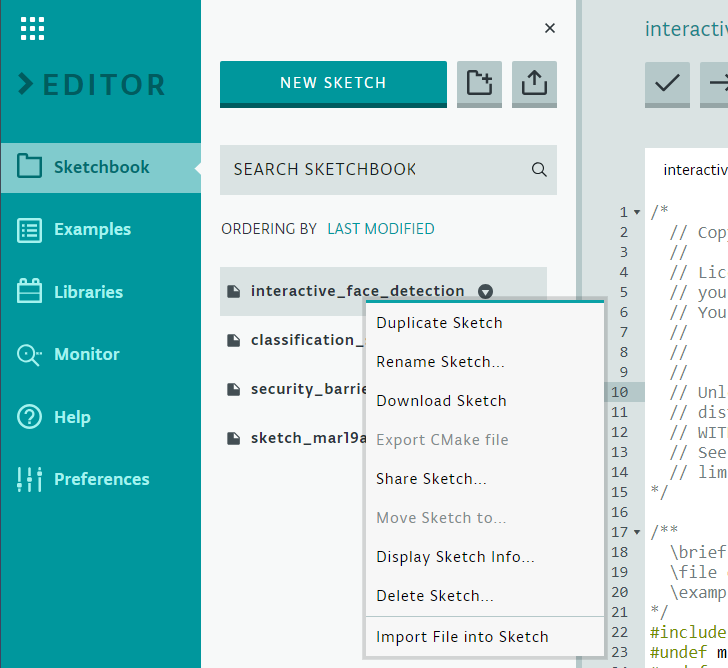Close the sketchbook panel with X
728x668 pixels.
550,28
